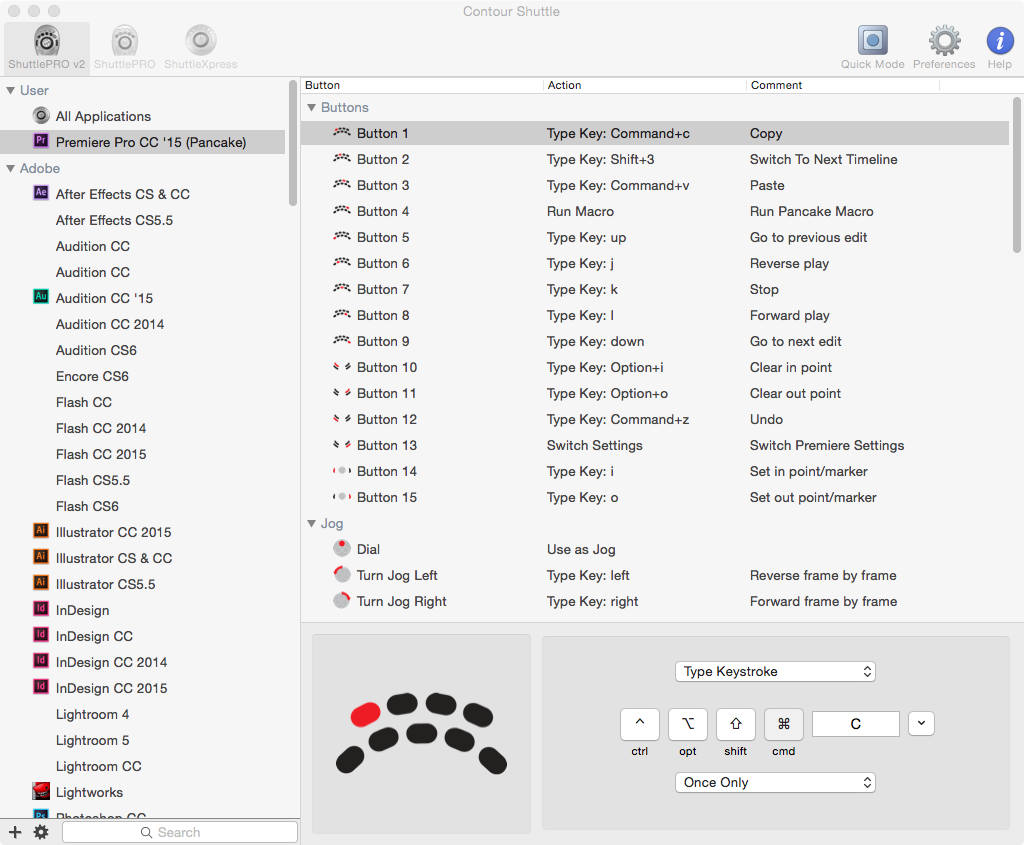Open the Preferences gear
The image size is (1024, 845).
(x=943, y=45)
